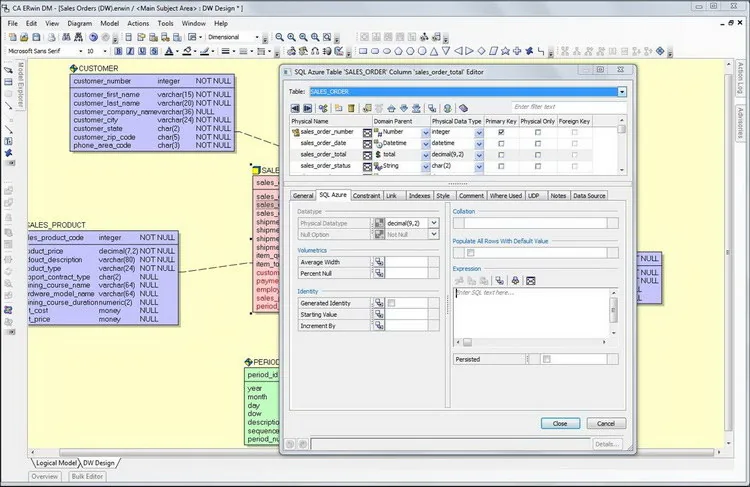Uncheck Primary Key for sales_order_number
The height and width of the screenshot is (487, 750).
click(x=501, y=132)
